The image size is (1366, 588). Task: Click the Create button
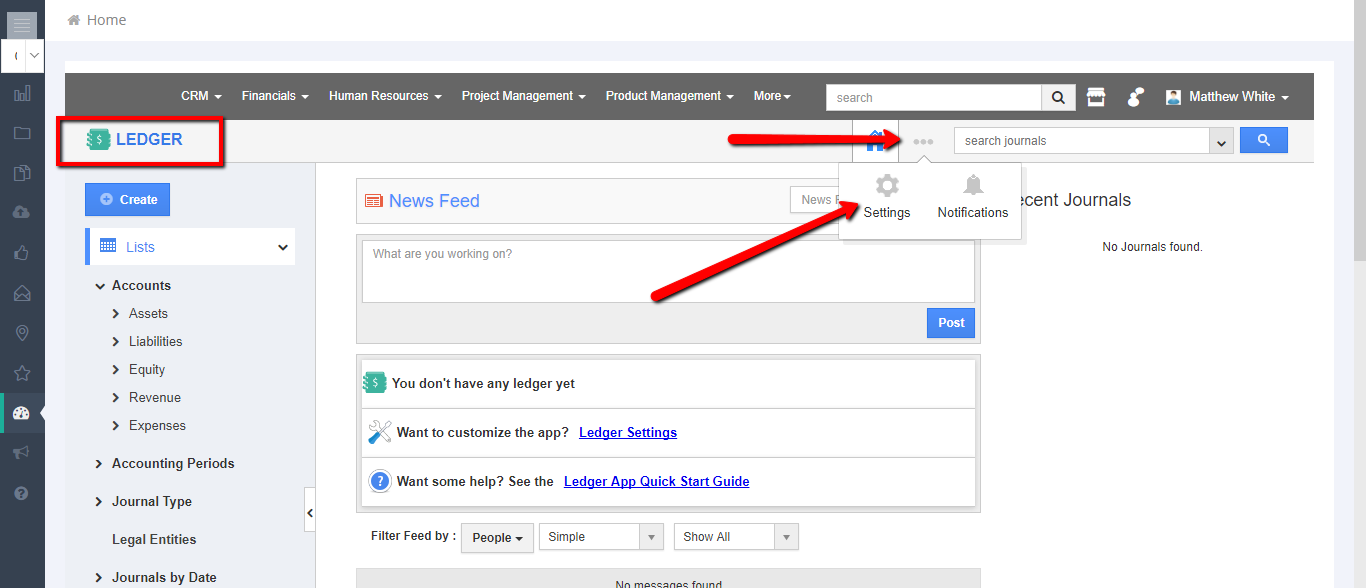pyautogui.click(x=128, y=200)
